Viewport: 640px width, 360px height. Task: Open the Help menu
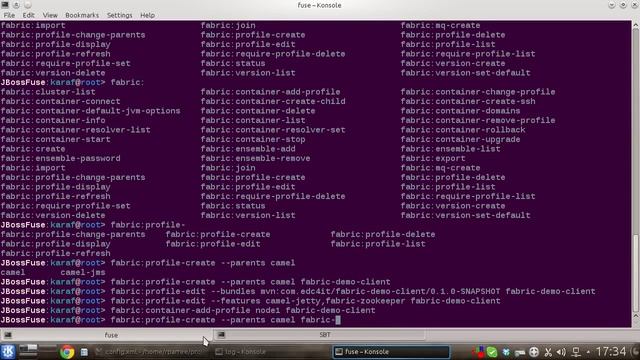147,15
